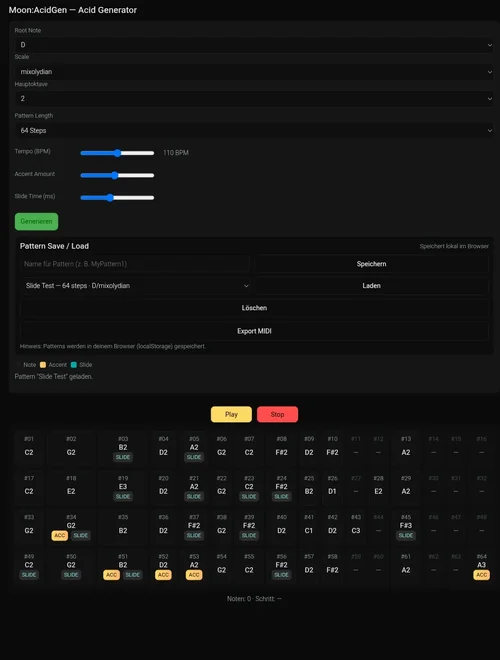Select step #26 with note D1
This screenshot has height=660, width=500.
[x=332, y=487]
